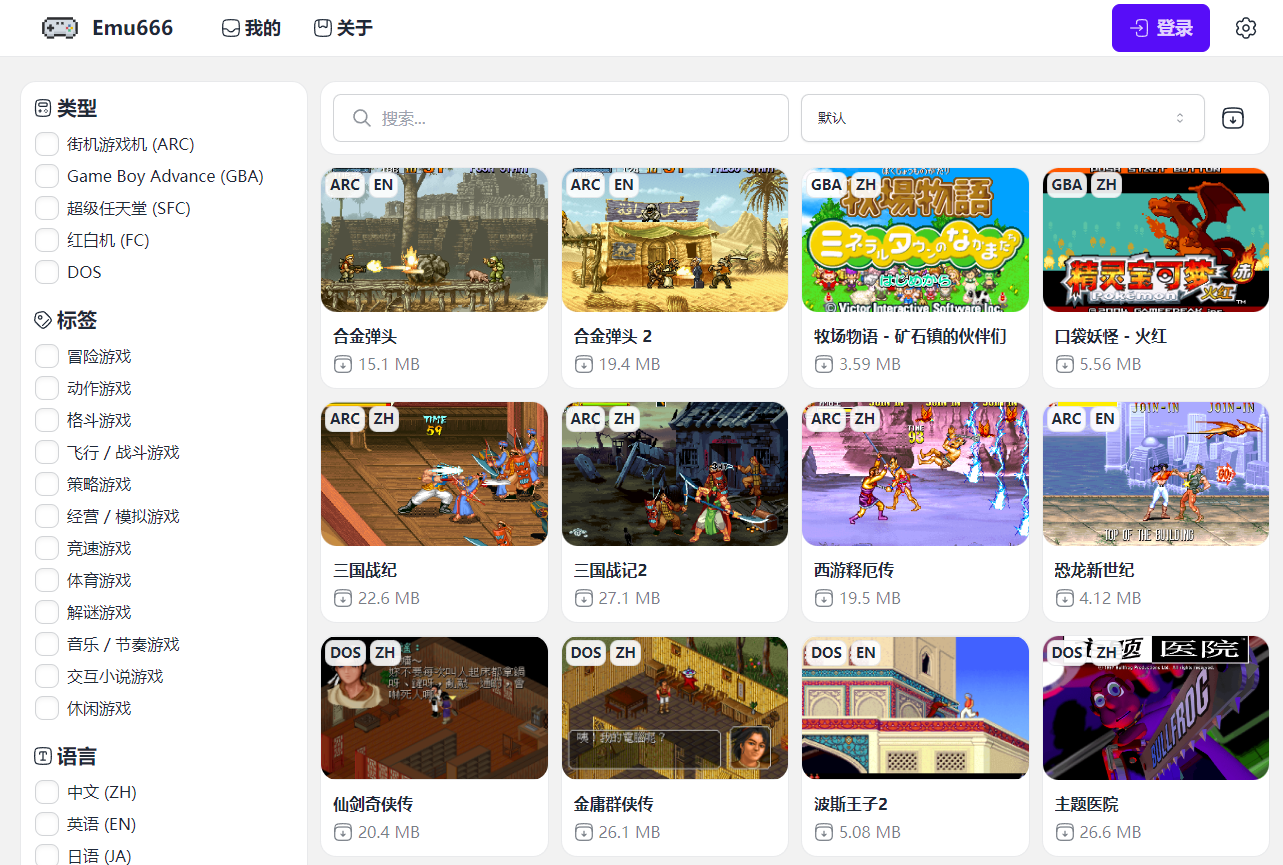
Task: Click the download icon for 口袋妖怪 - 火红
Action: pyautogui.click(x=1064, y=364)
